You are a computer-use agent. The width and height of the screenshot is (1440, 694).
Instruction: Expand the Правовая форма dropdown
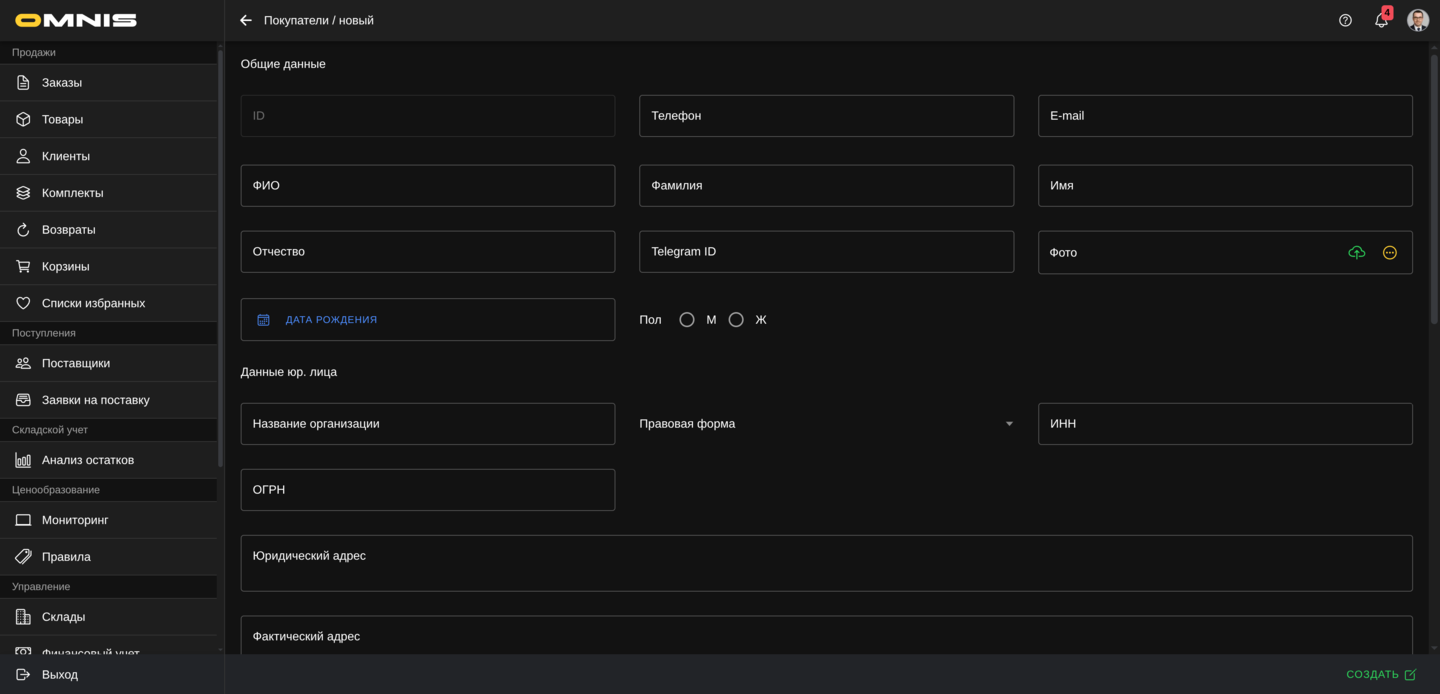tap(1009, 424)
